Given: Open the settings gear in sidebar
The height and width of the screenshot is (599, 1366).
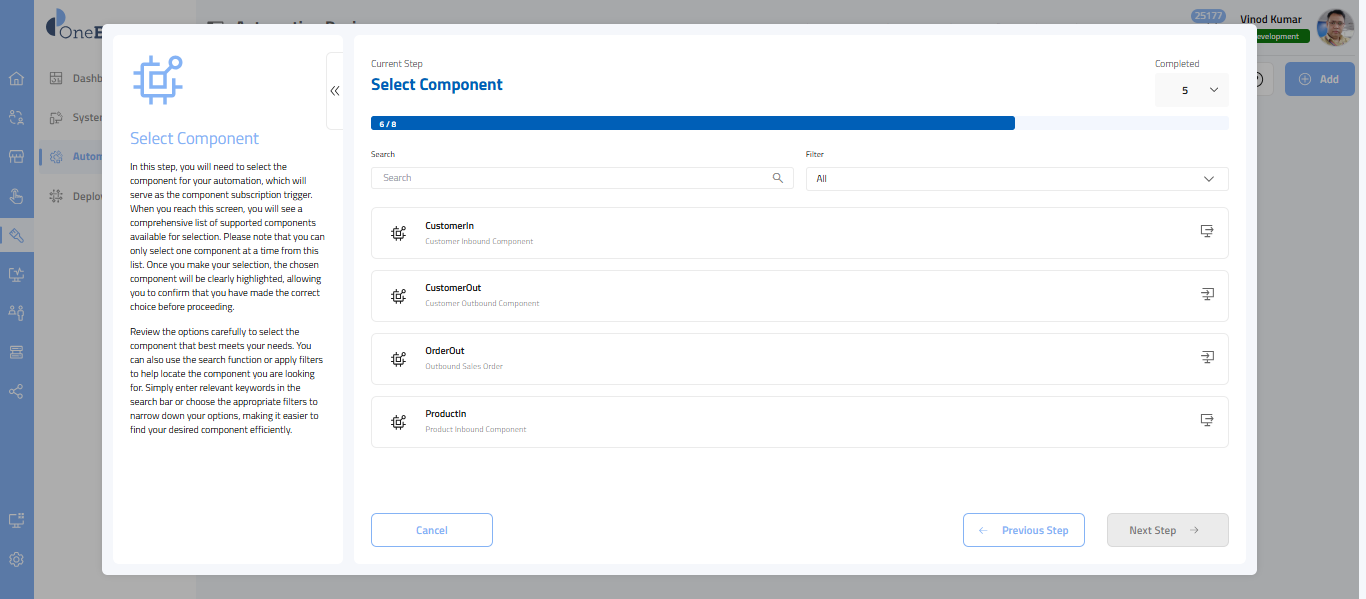Looking at the screenshot, I should [16, 560].
